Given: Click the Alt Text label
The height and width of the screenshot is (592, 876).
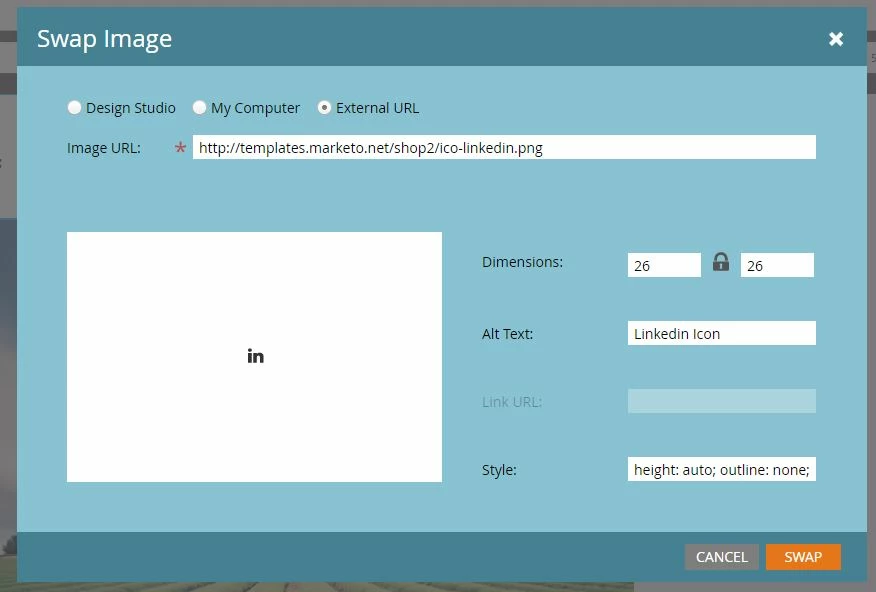Looking at the screenshot, I should click(x=507, y=334).
